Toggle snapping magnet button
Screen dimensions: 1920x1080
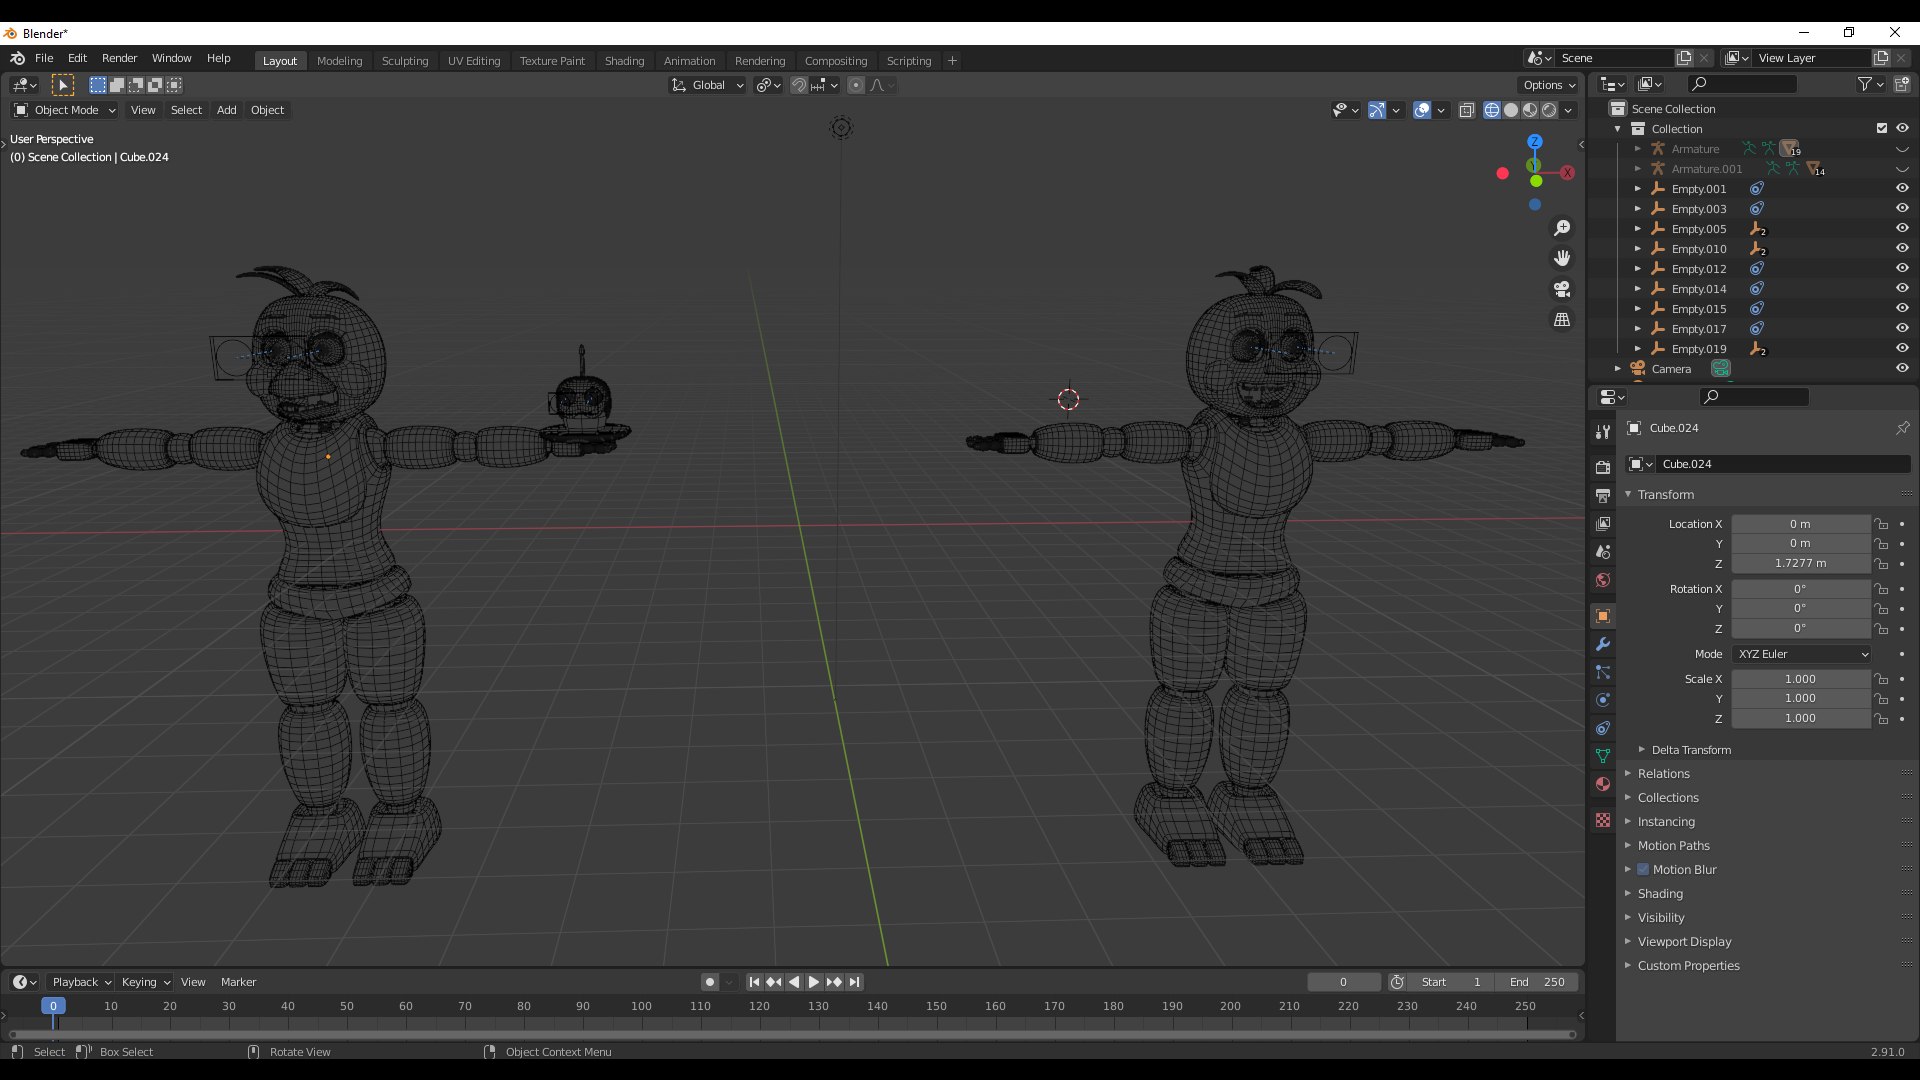pos(798,85)
